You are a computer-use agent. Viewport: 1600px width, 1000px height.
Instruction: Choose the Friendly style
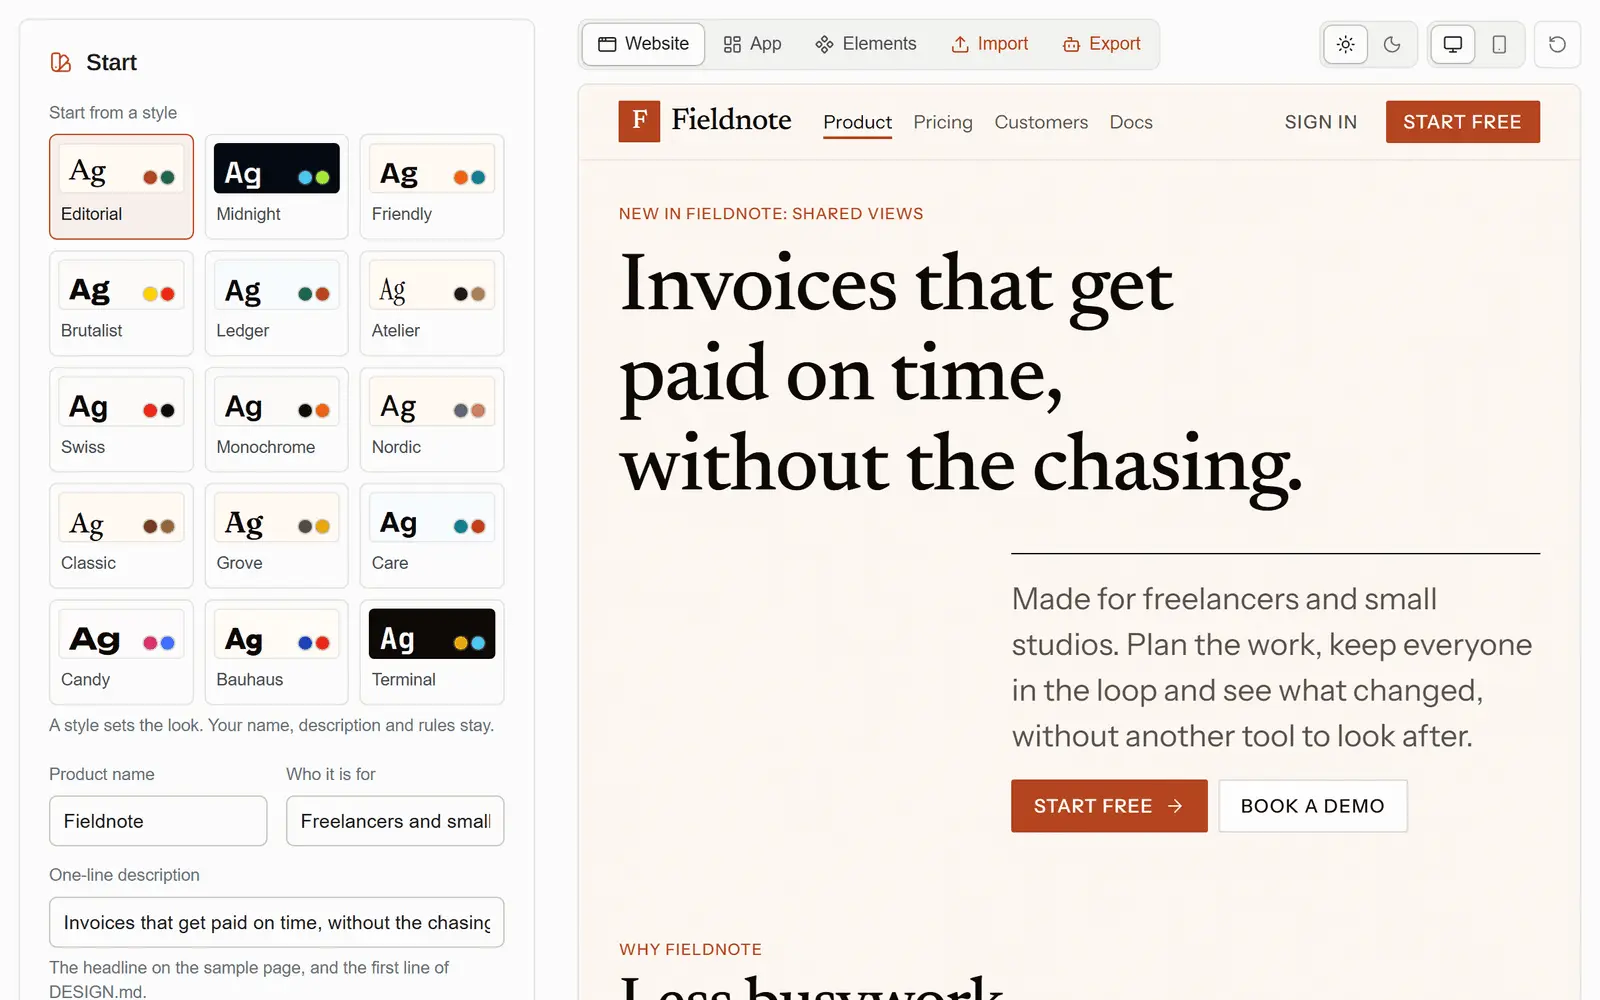click(x=432, y=187)
